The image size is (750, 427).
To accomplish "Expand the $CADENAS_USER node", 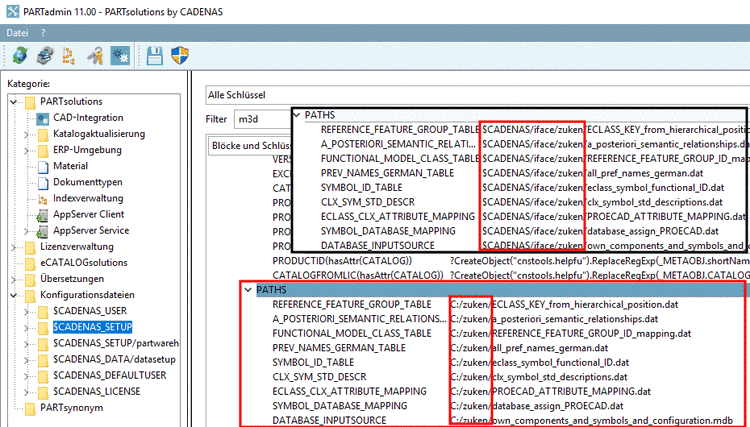I will pyautogui.click(x=27, y=312).
